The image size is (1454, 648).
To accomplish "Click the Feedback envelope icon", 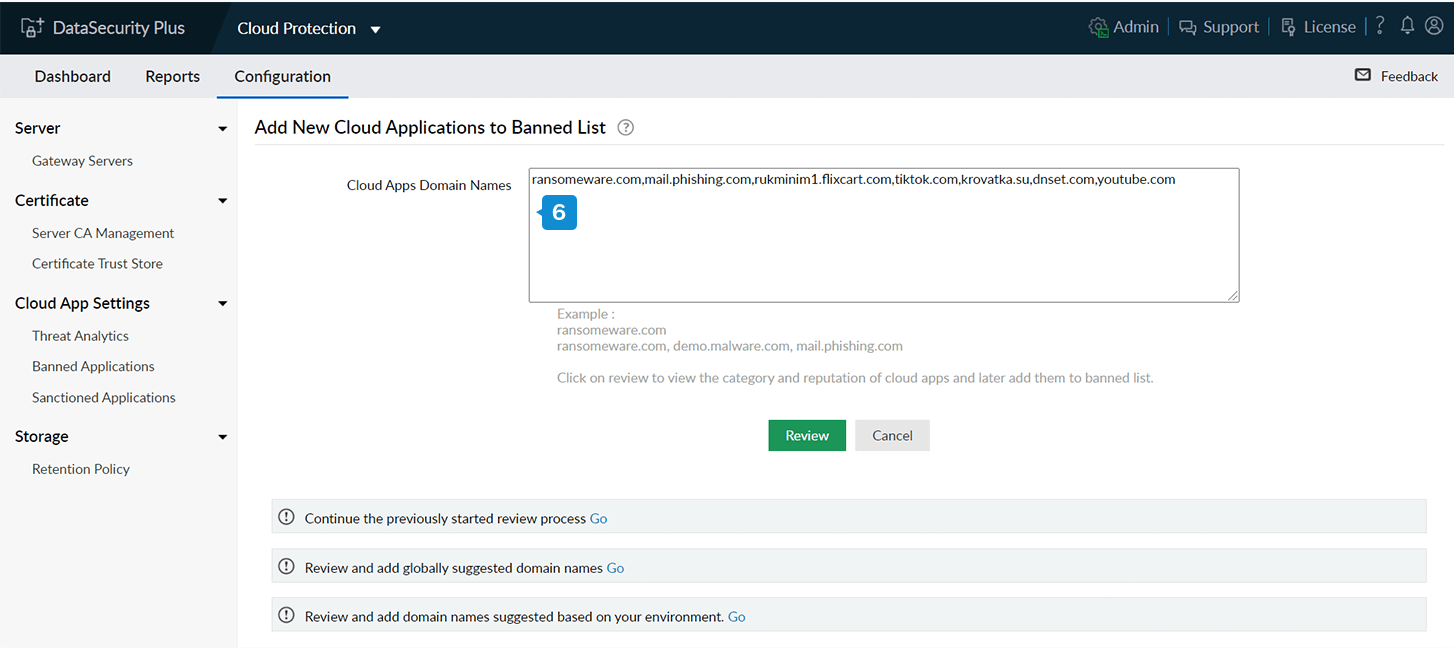I will coord(1363,76).
